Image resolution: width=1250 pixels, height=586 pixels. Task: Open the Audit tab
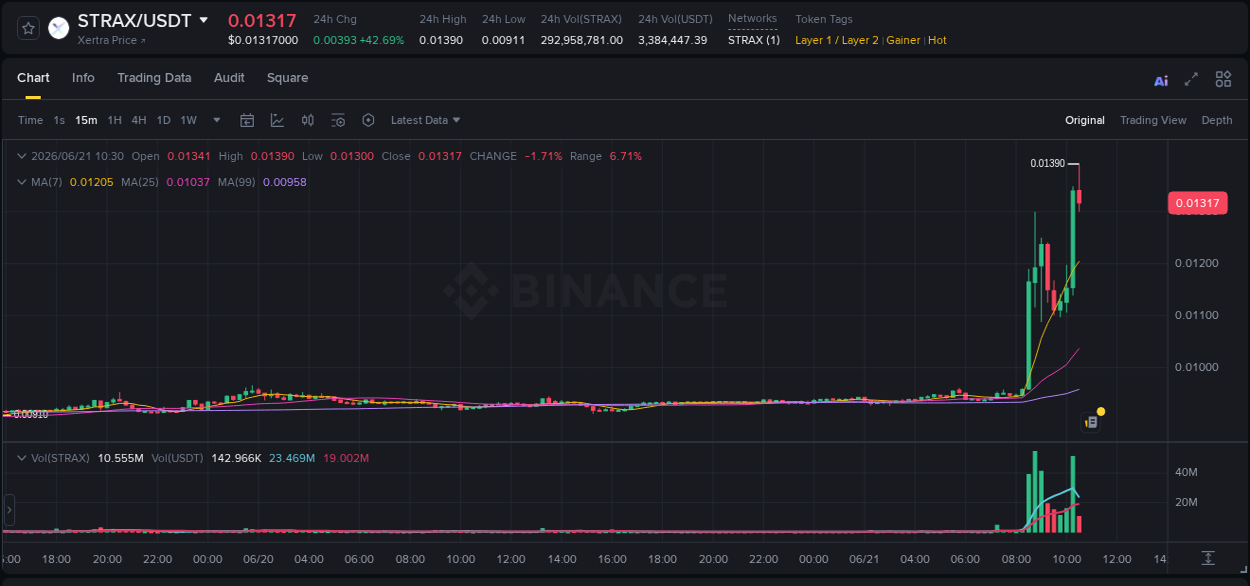pos(229,78)
